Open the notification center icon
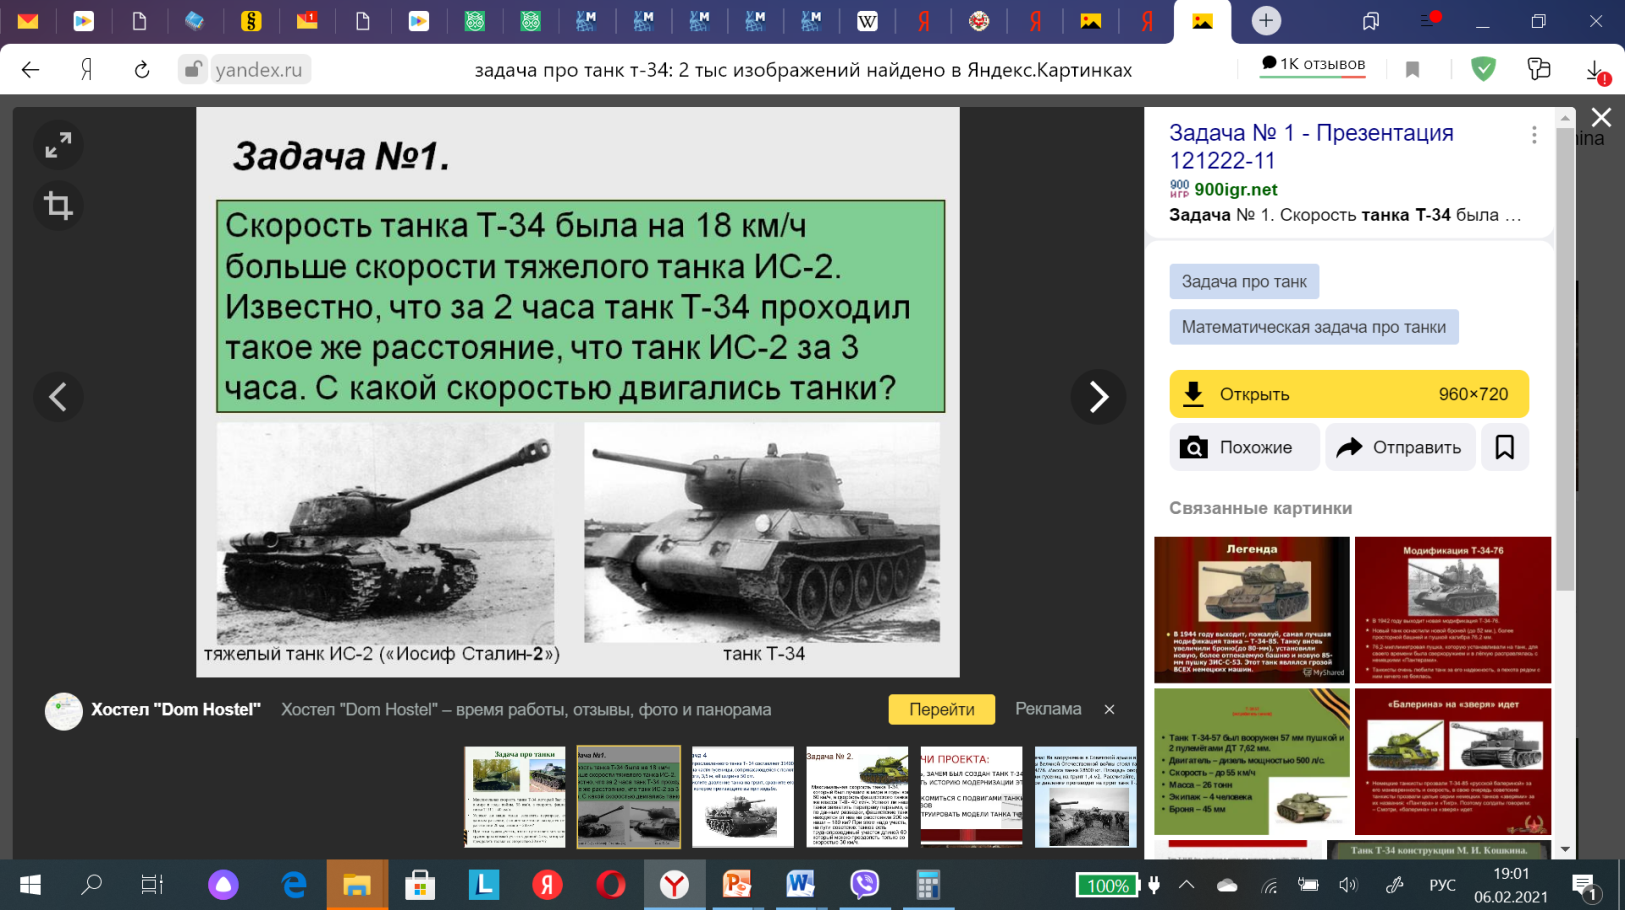 1587,886
